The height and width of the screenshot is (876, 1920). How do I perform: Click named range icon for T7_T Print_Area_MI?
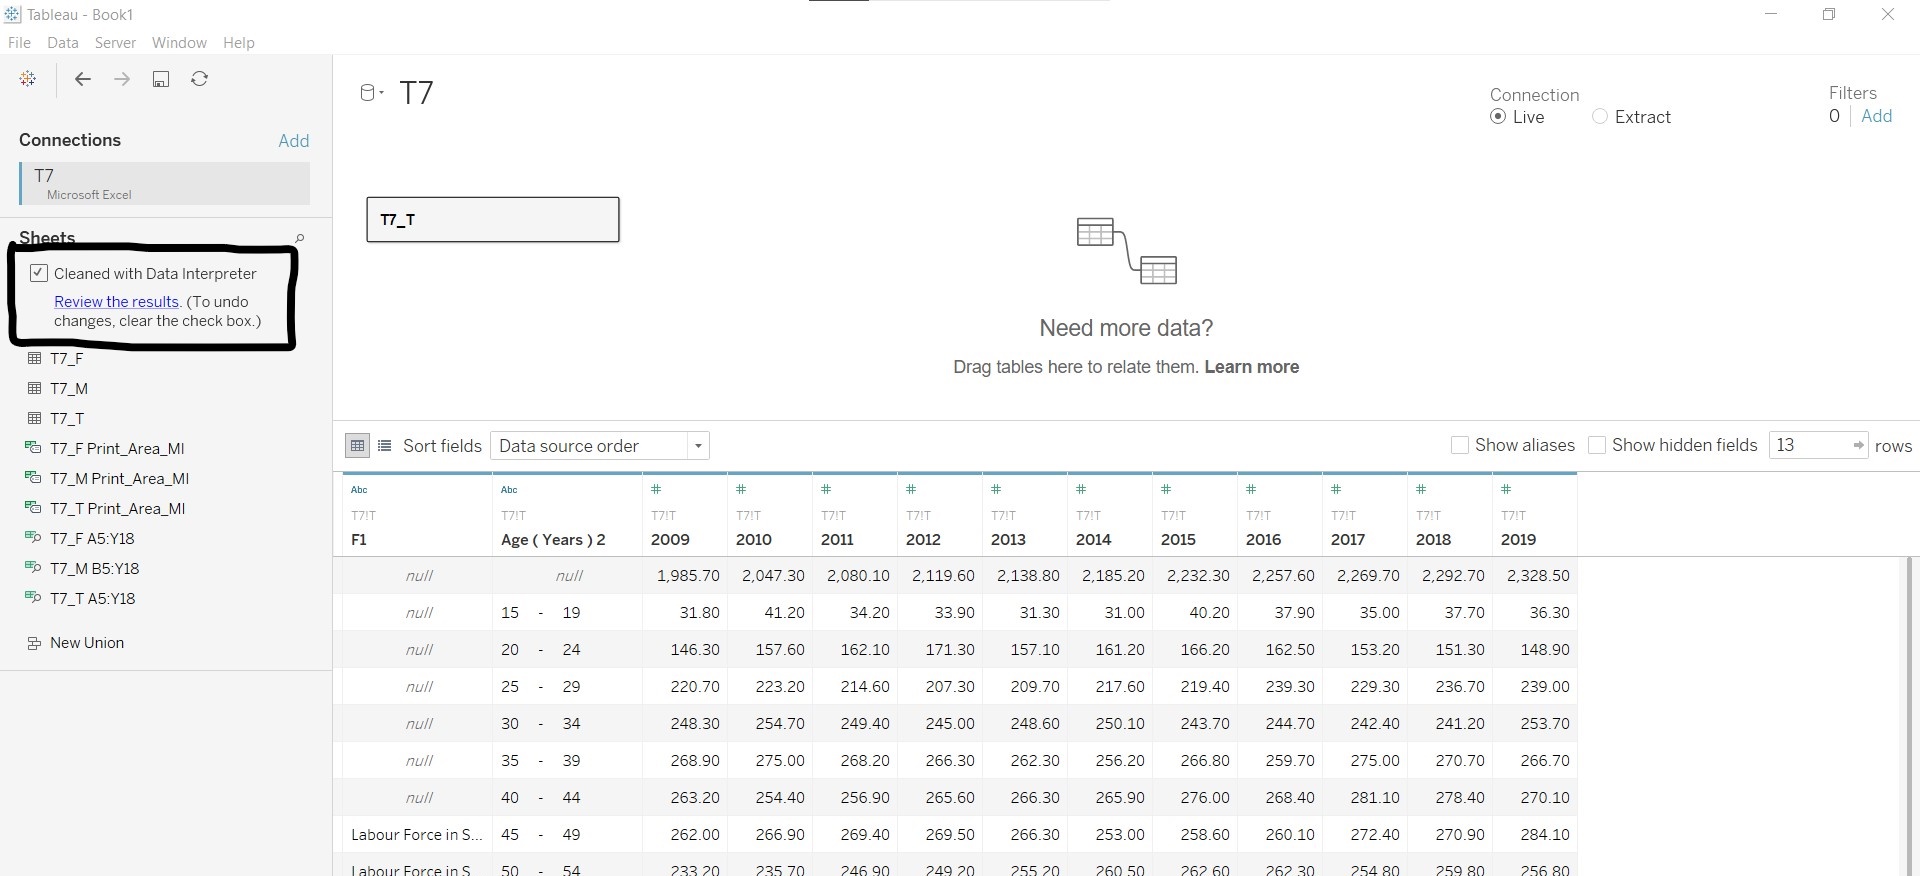click(x=33, y=508)
